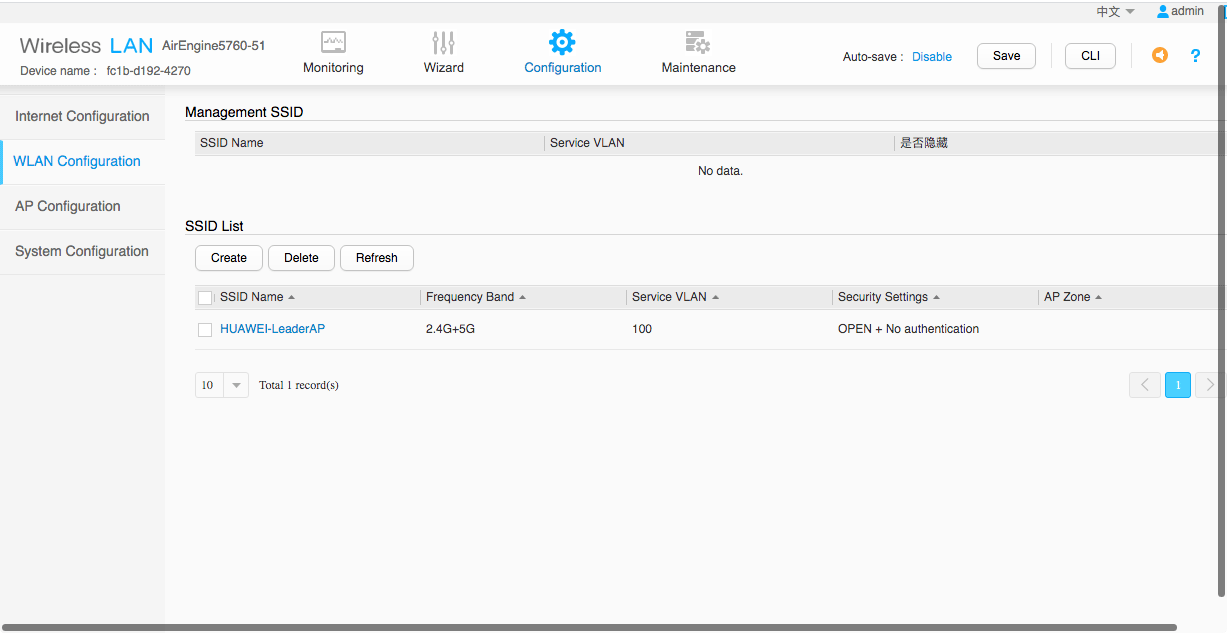Open the Maintenance tools icon
Screen dimensions: 1227x633
click(x=697, y=43)
